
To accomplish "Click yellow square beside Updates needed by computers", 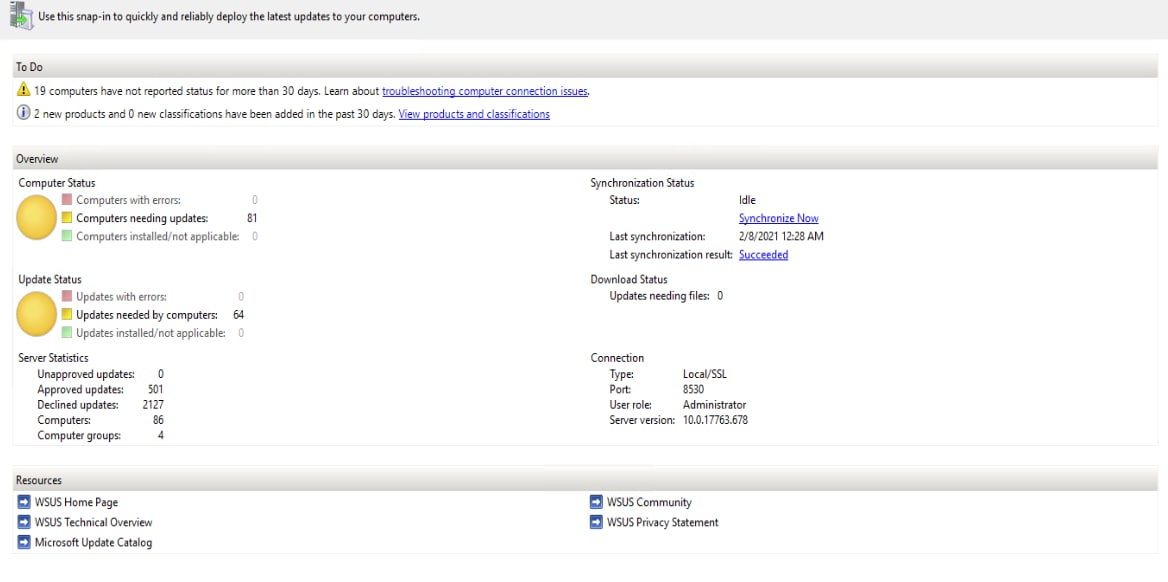I will pos(67,314).
